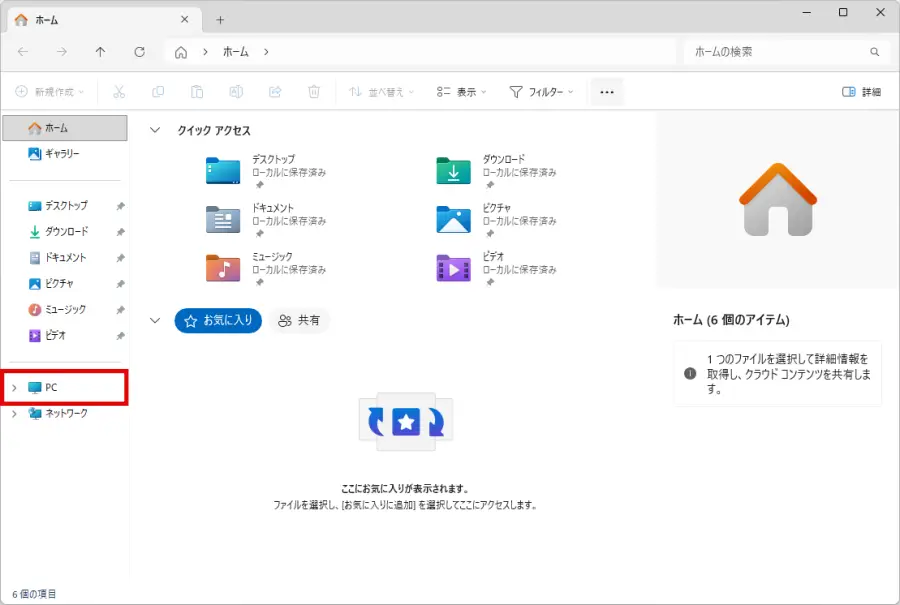Unpin デスクトップ from the sidebar
This screenshot has width=900, height=605.
(120, 206)
